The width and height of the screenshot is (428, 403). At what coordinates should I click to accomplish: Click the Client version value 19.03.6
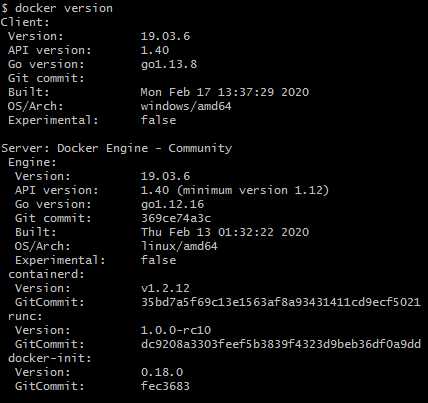(x=165, y=36)
